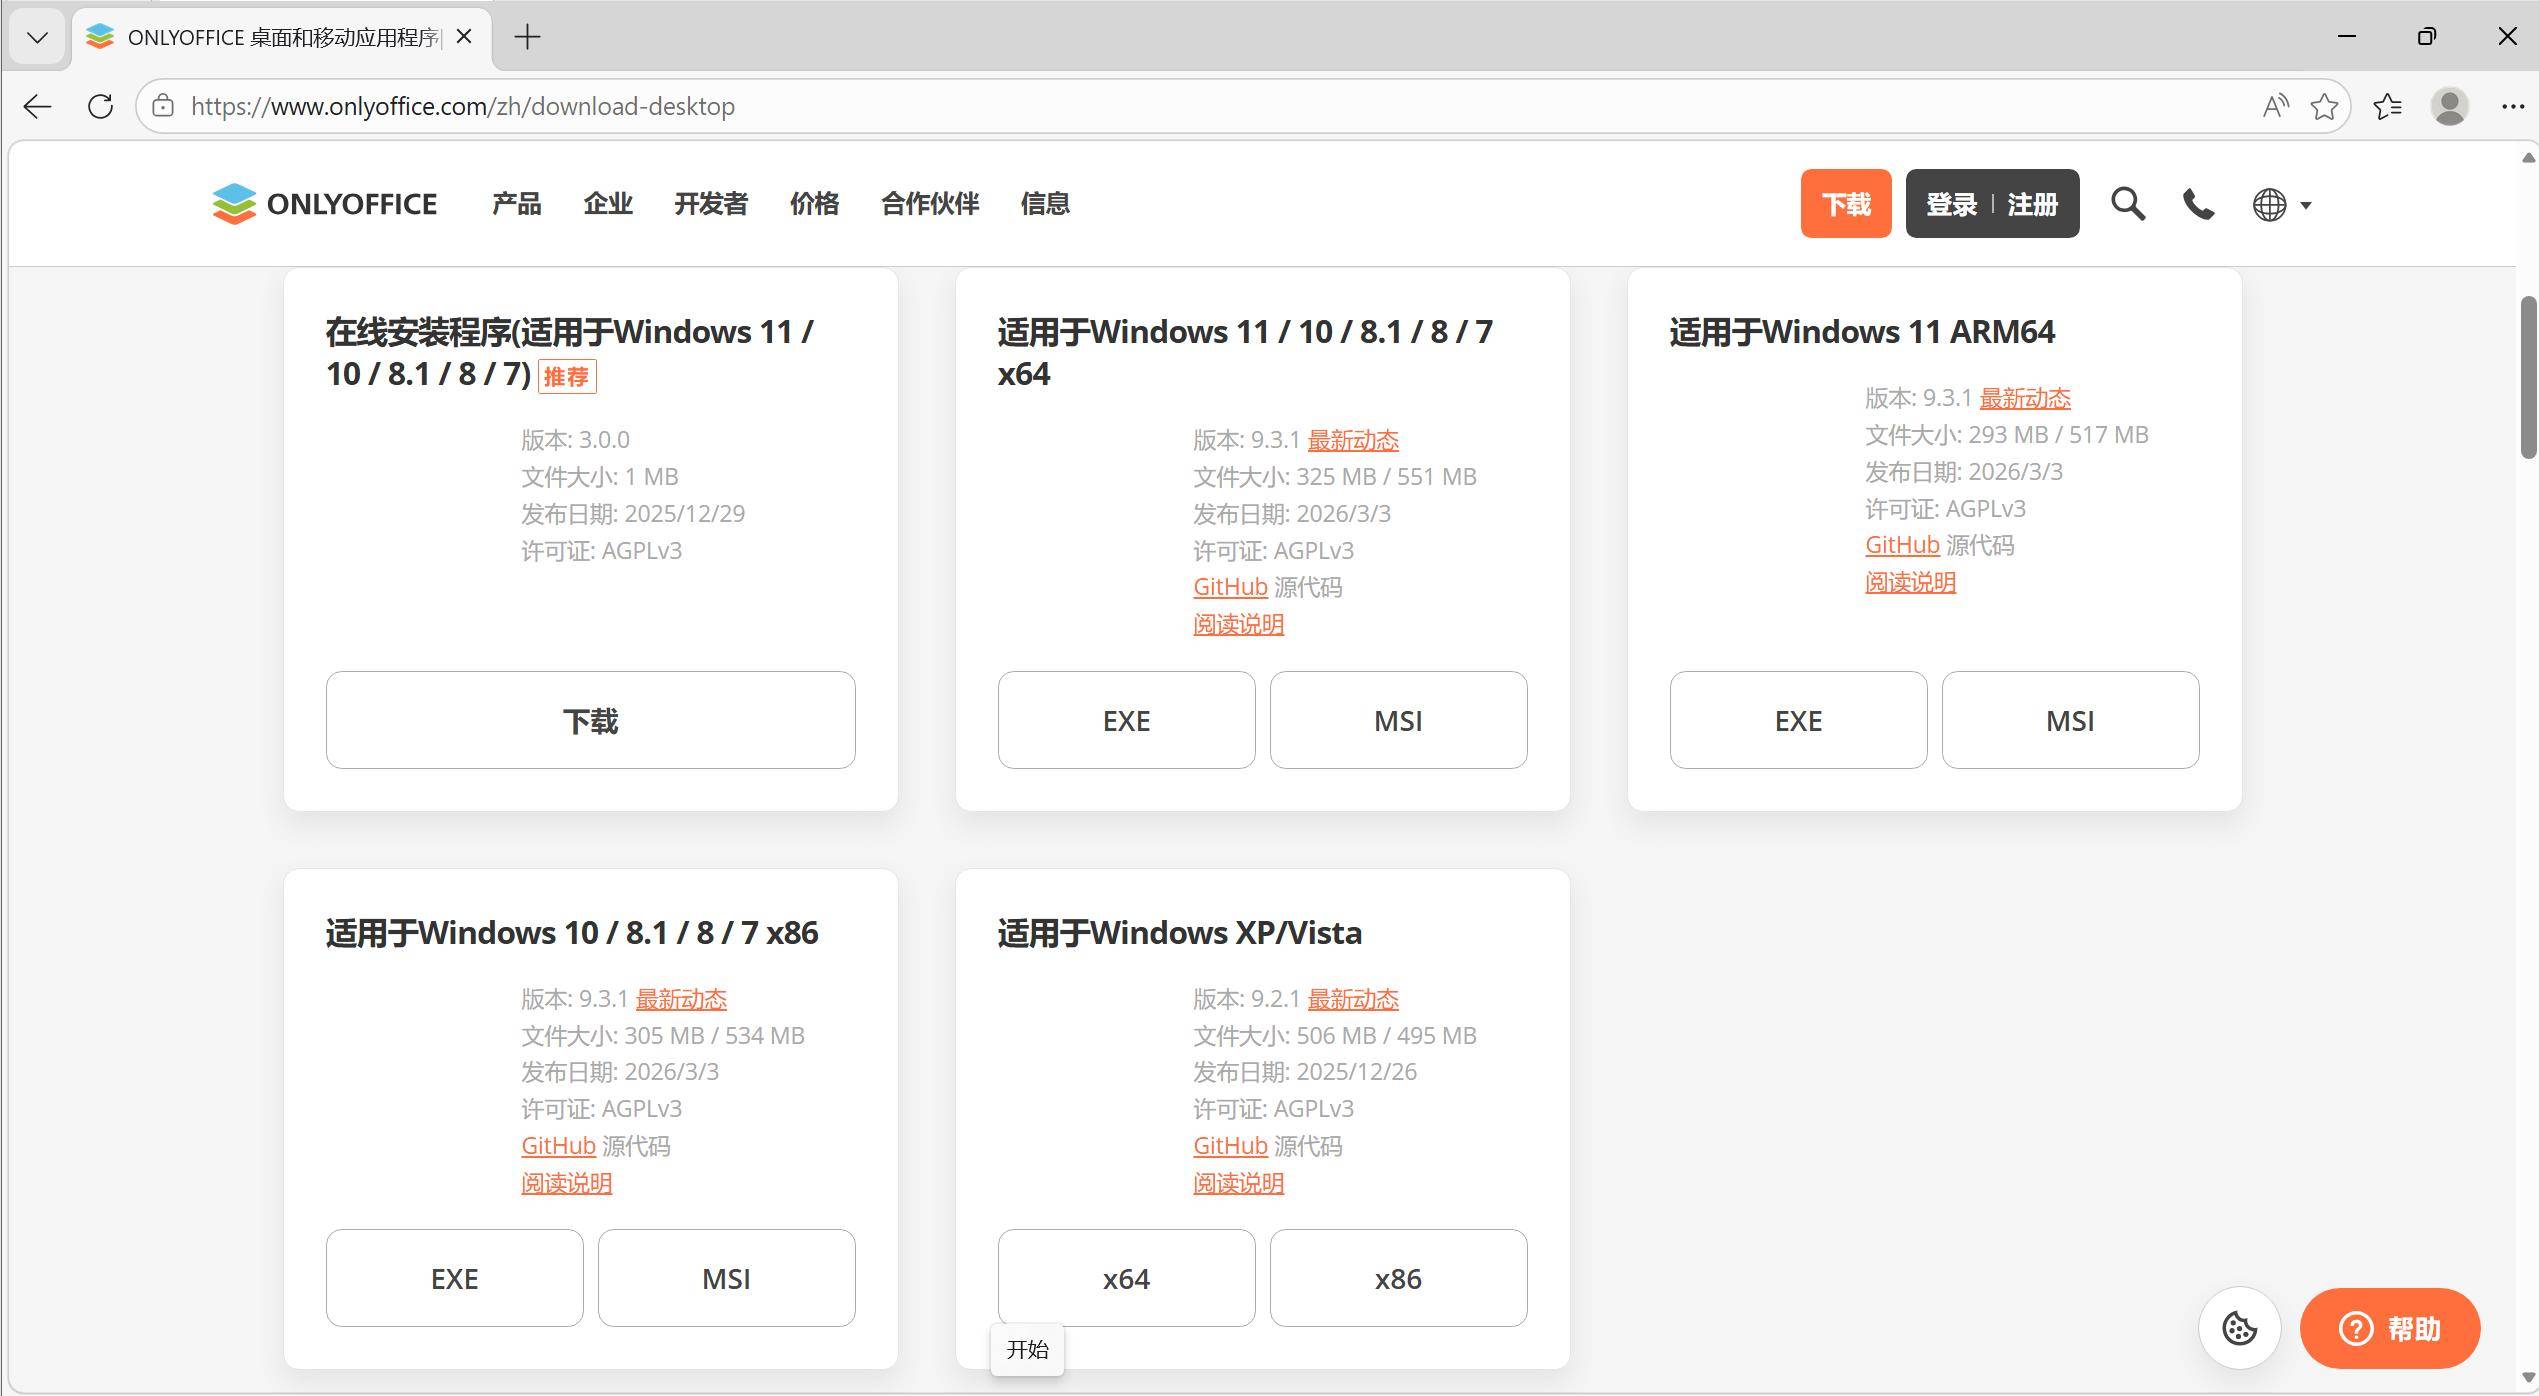Open GitHub link in ARM64 card
Image resolution: width=2539 pixels, height=1396 pixels.
tap(1902, 545)
